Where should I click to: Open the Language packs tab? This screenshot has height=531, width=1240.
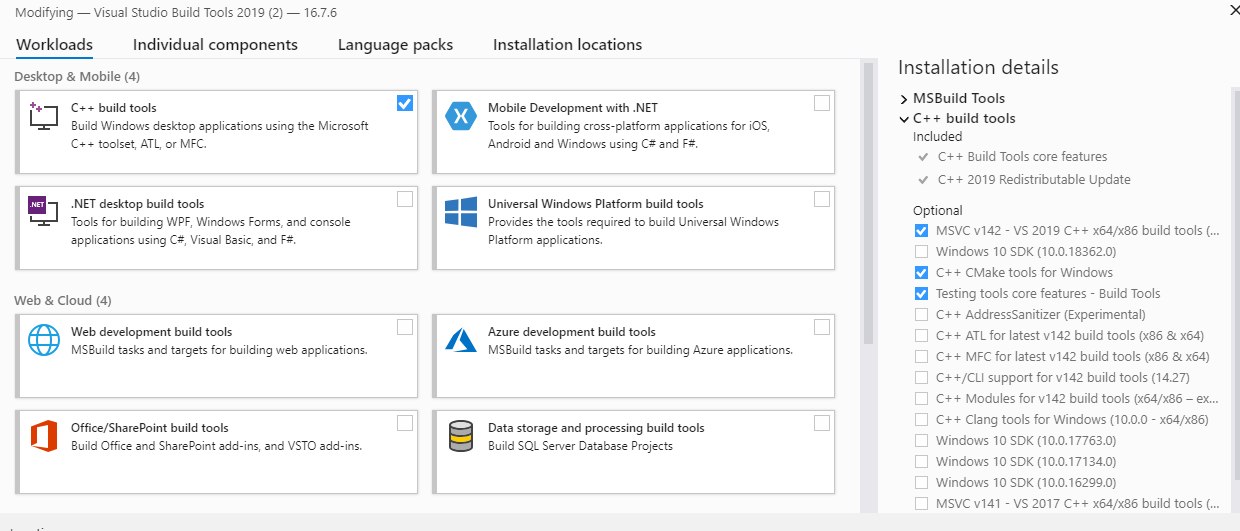(x=395, y=45)
